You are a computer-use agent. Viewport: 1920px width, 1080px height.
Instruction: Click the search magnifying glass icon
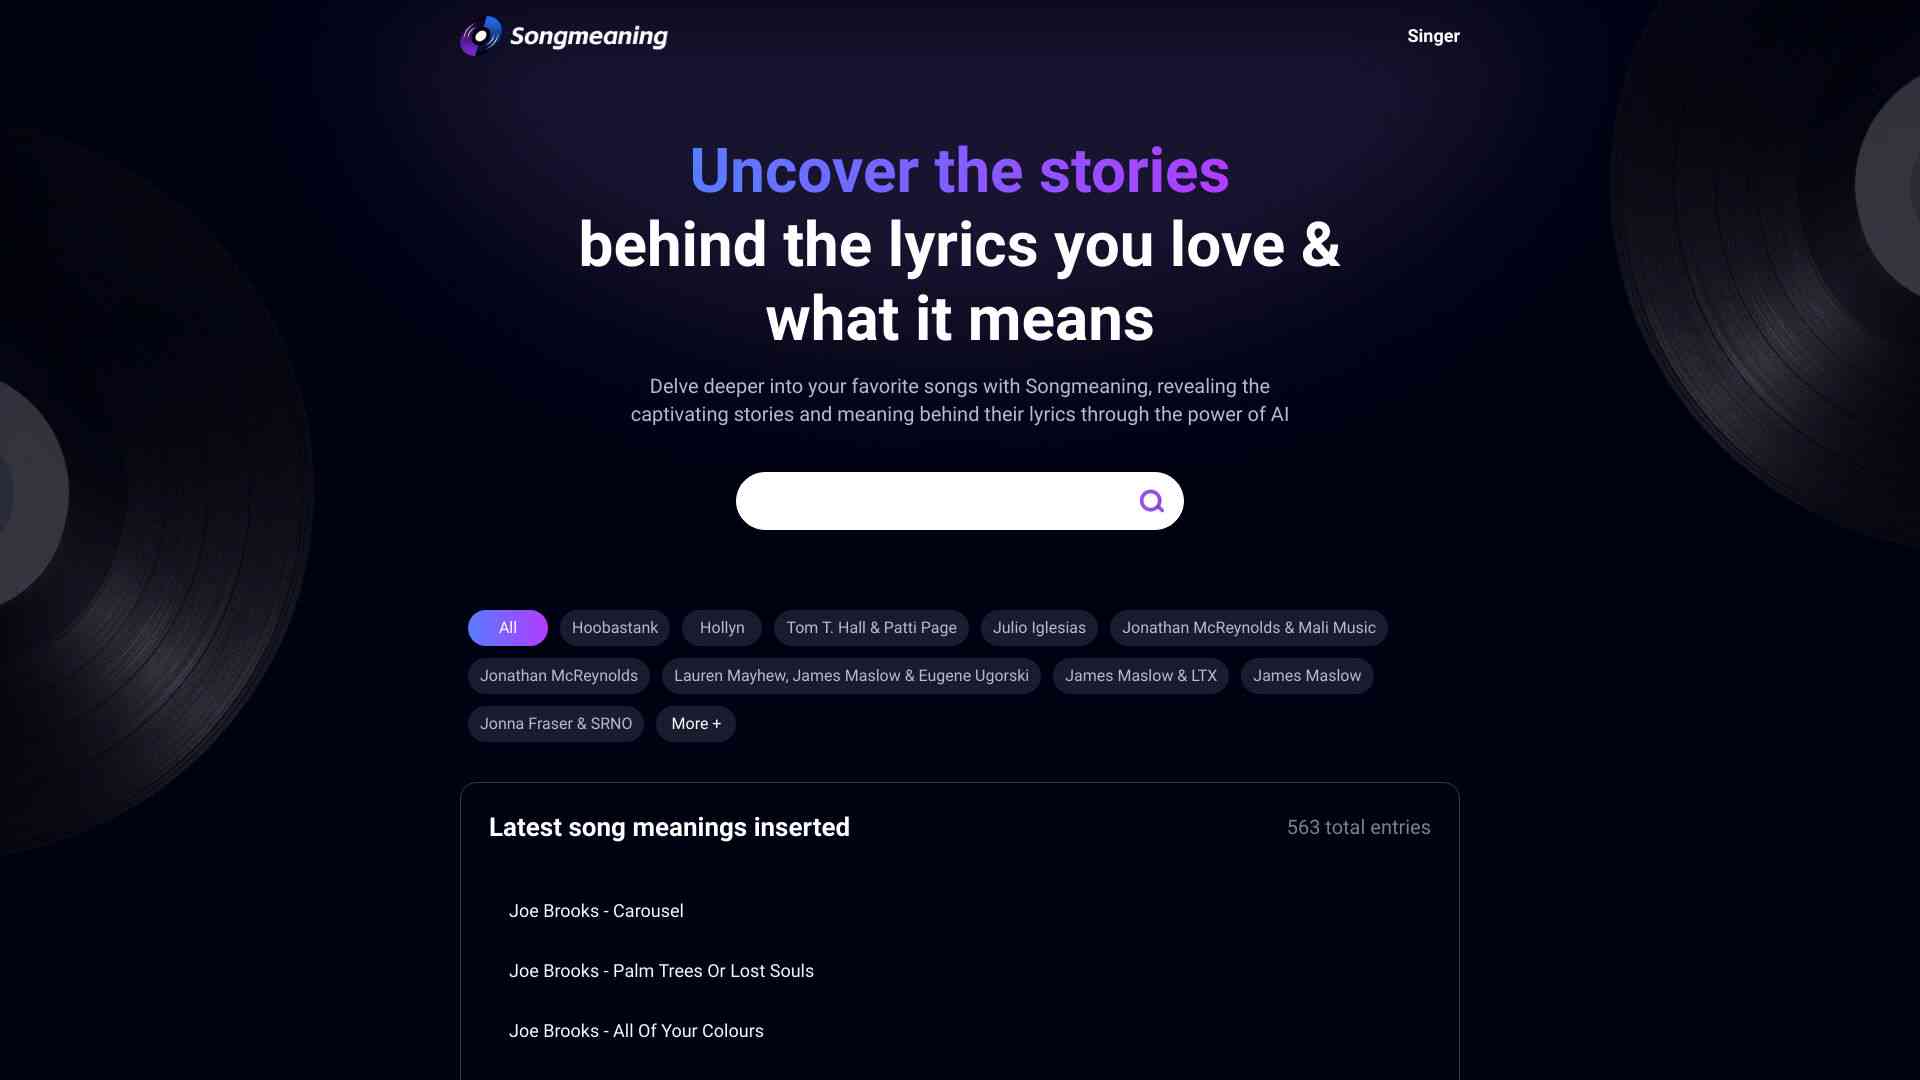pos(1150,501)
